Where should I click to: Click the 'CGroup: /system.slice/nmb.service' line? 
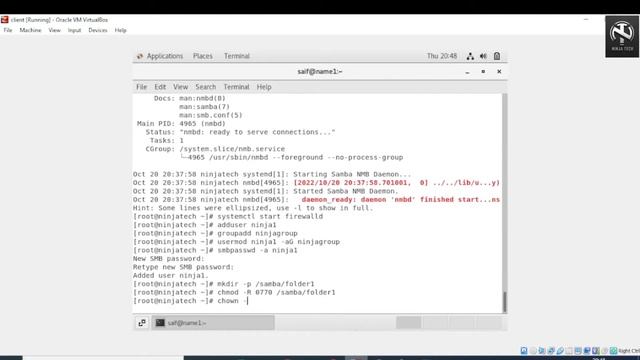[x=215, y=149]
